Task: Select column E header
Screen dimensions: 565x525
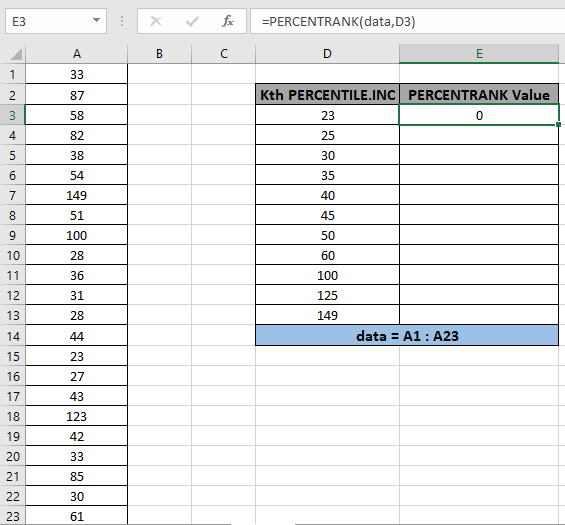Action: click(479, 54)
